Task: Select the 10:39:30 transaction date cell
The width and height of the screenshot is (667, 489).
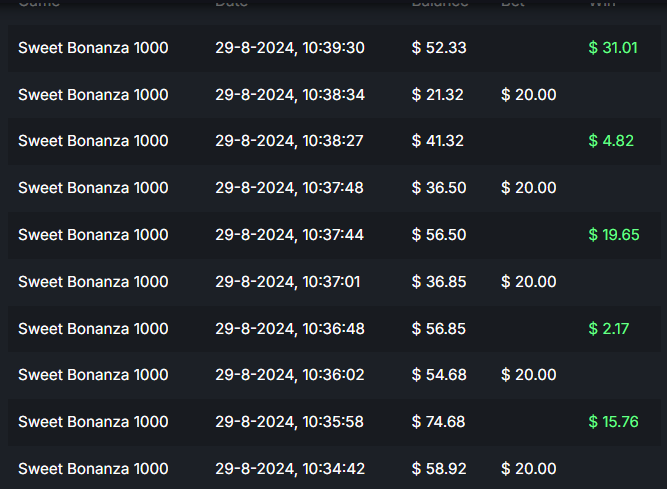Action: coord(289,48)
